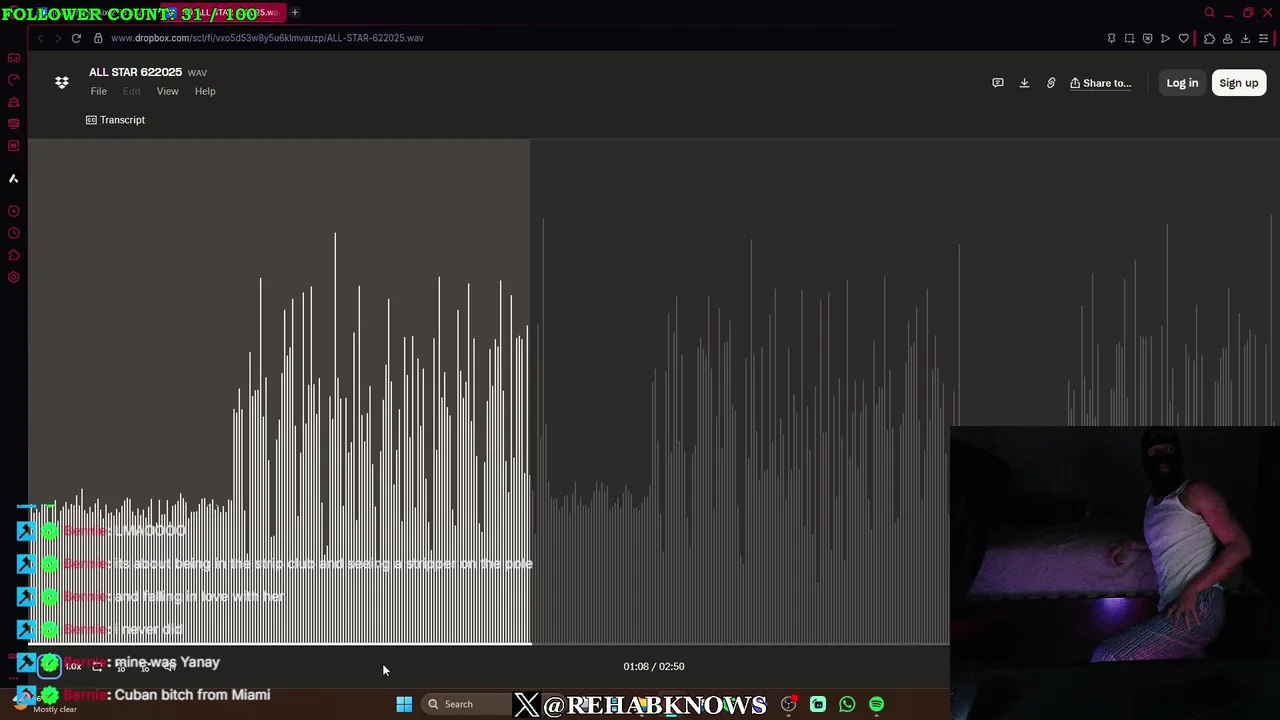Focus the Dropbox URL address field
The width and height of the screenshot is (1280, 720).
(267, 38)
